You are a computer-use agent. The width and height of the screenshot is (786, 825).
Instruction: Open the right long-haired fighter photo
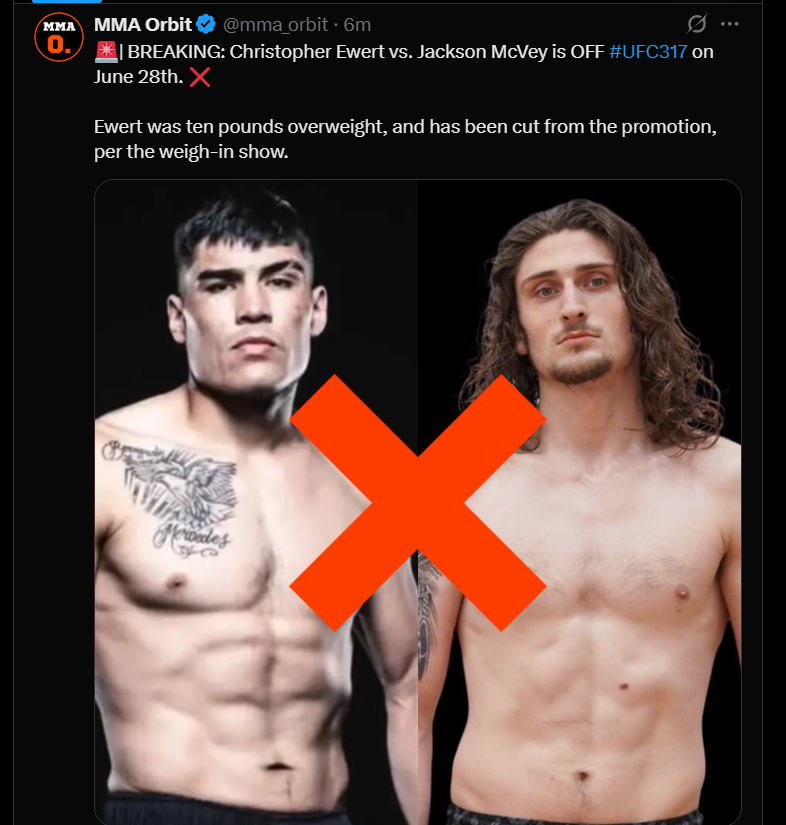[580, 502]
